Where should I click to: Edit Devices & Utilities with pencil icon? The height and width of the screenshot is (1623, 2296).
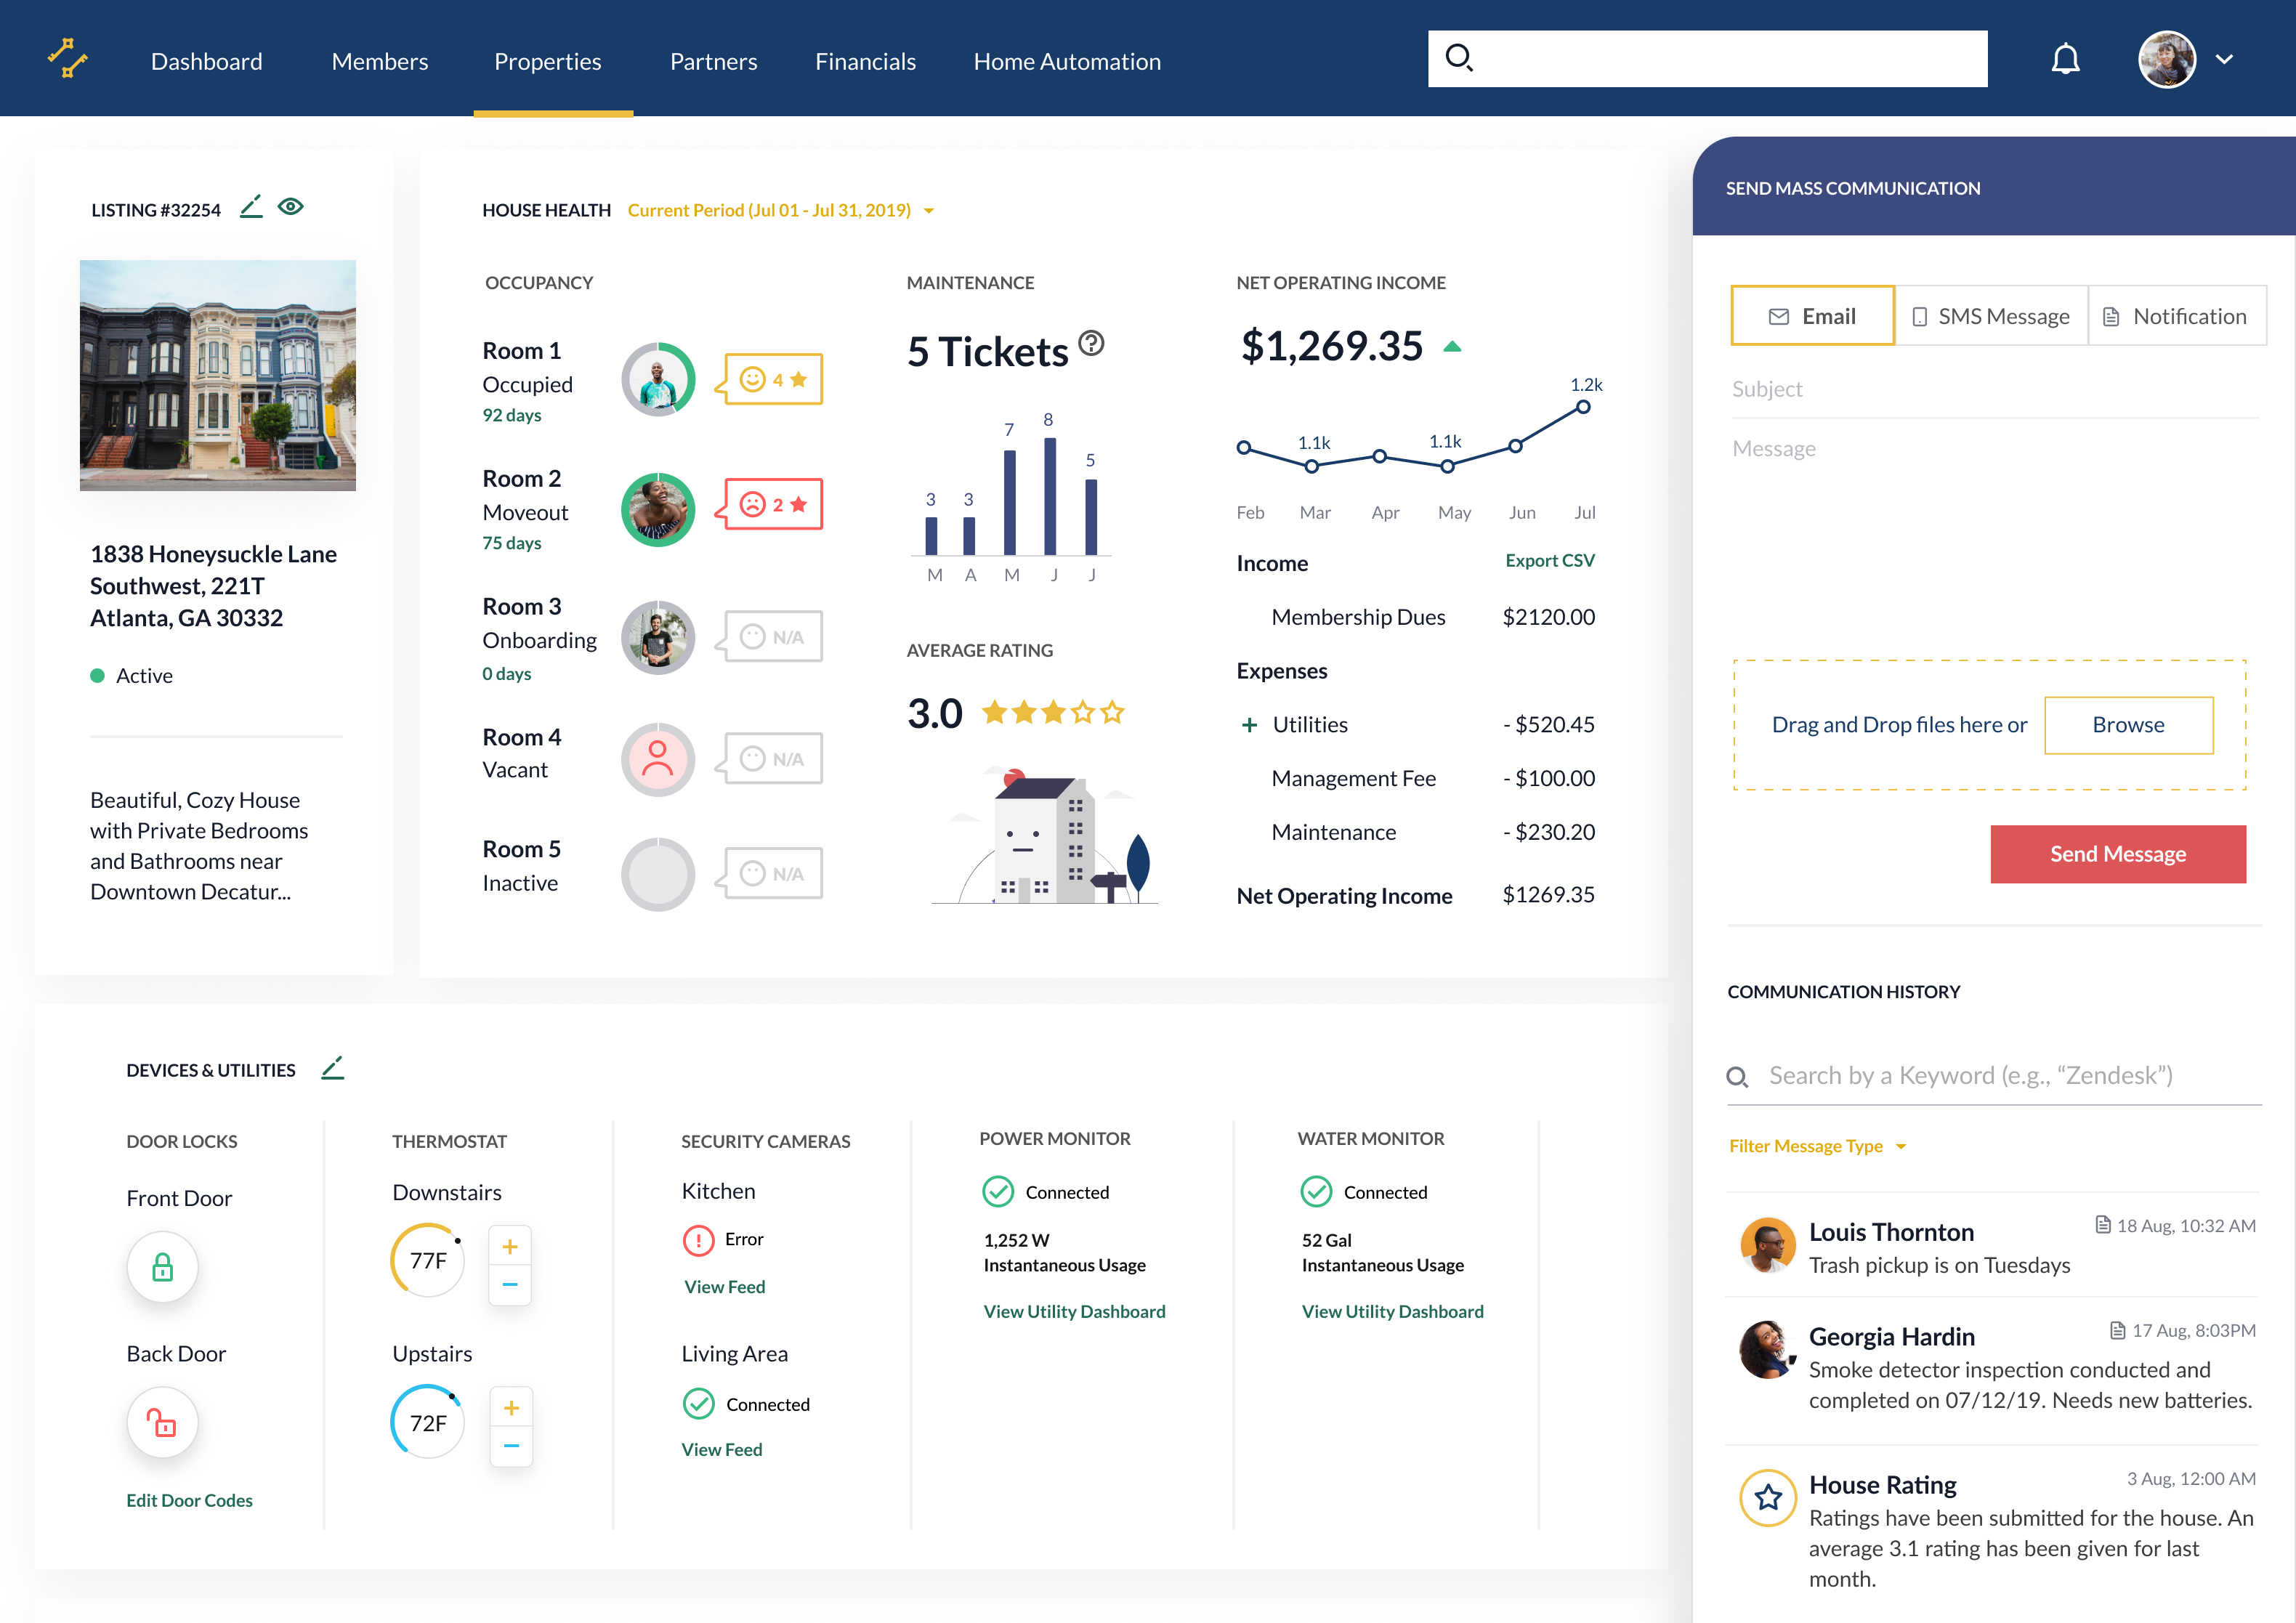pos(333,1068)
